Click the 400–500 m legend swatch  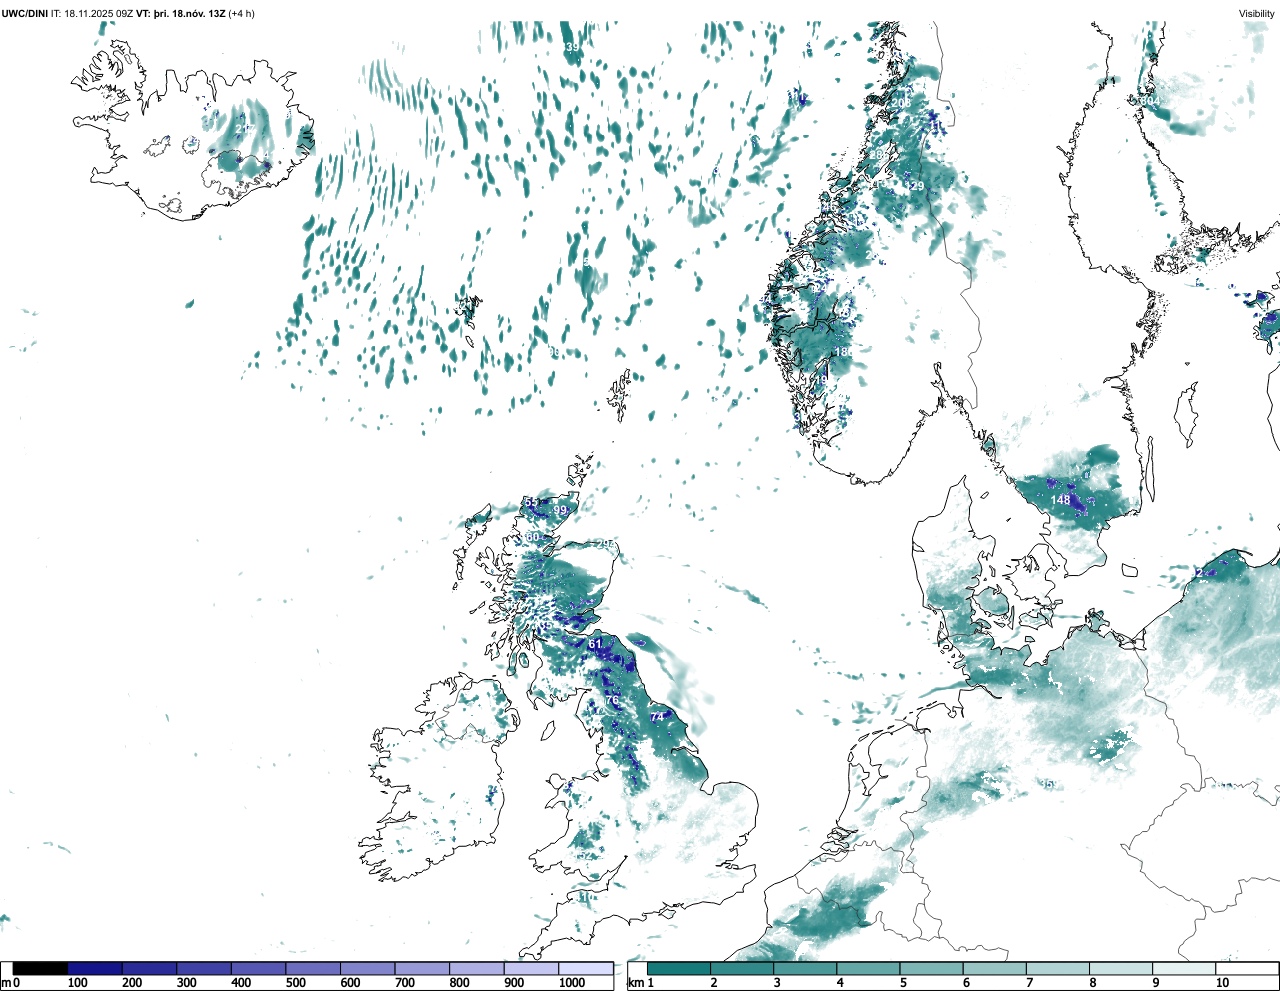pos(259,968)
